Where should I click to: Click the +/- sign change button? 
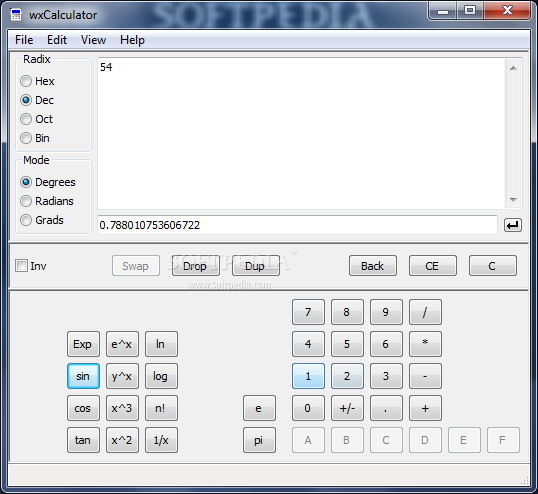tap(347, 408)
